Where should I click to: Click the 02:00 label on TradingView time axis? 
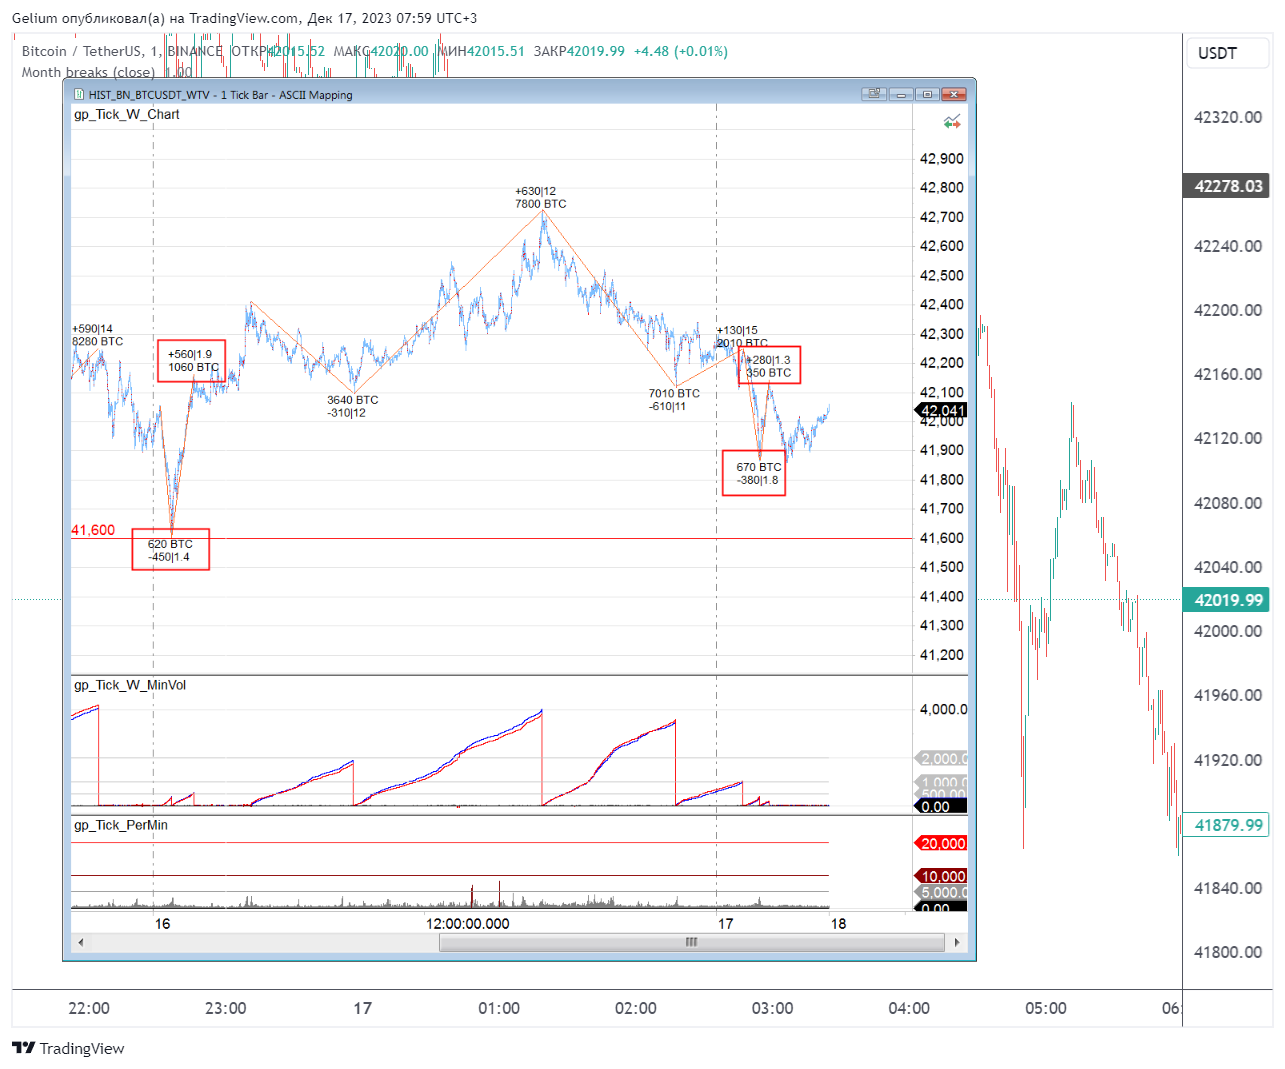(636, 1008)
